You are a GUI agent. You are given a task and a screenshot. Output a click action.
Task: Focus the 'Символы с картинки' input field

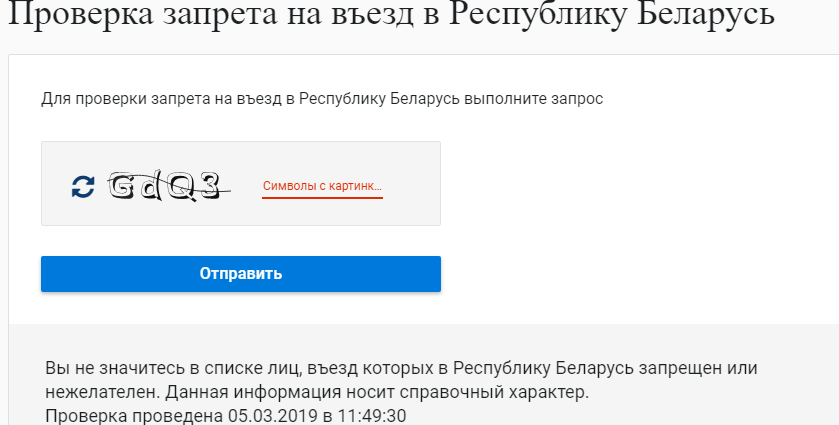coord(322,185)
